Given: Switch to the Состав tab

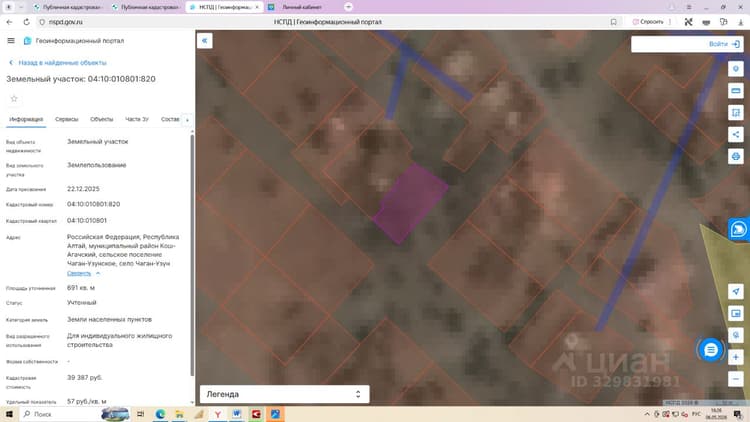Looking at the screenshot, I should [170, 119].
